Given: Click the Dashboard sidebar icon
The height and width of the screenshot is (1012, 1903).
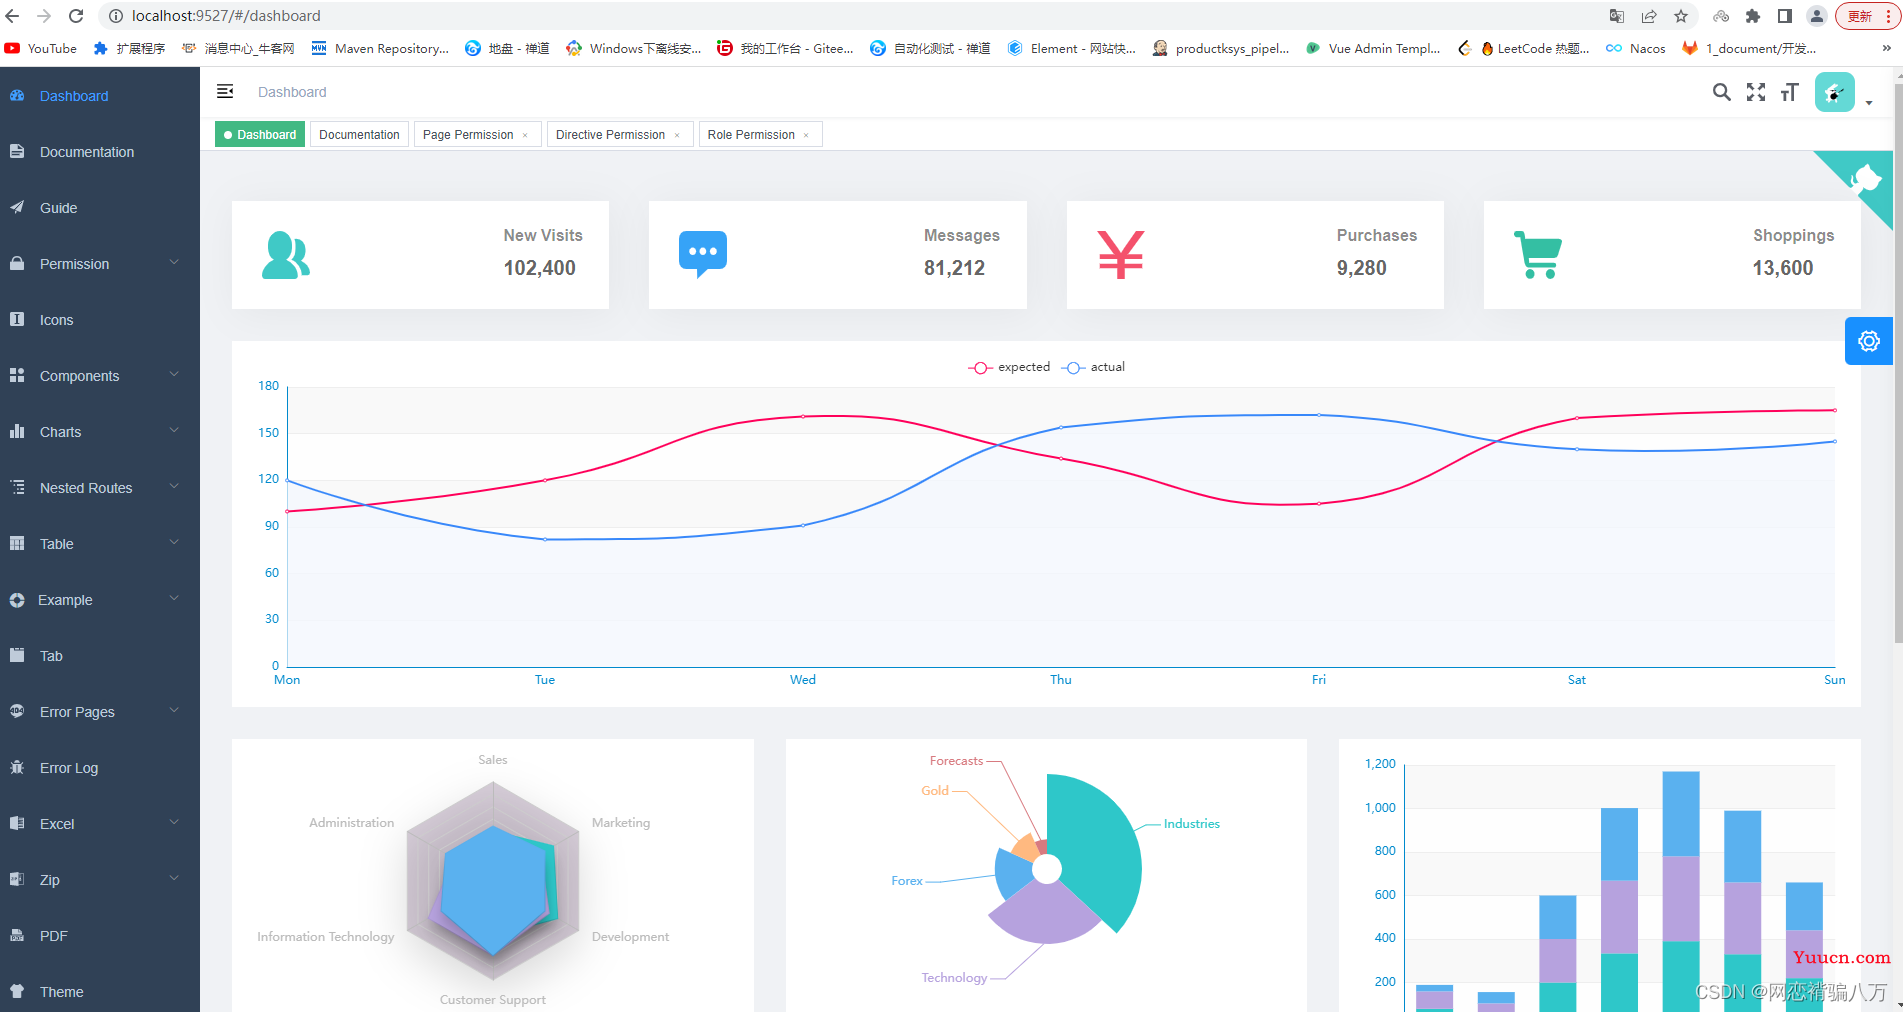Looking at the screenshot, I should coord(17,96).
